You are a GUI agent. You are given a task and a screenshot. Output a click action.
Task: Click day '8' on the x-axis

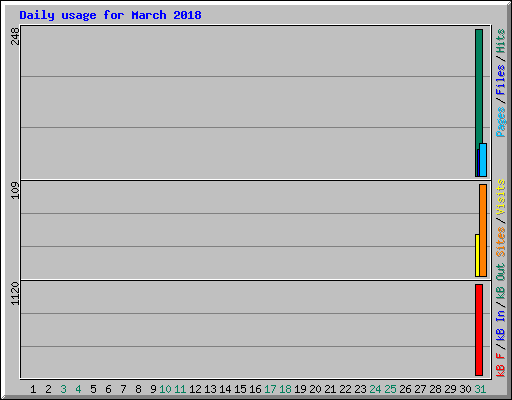click(x=138, y=389)
